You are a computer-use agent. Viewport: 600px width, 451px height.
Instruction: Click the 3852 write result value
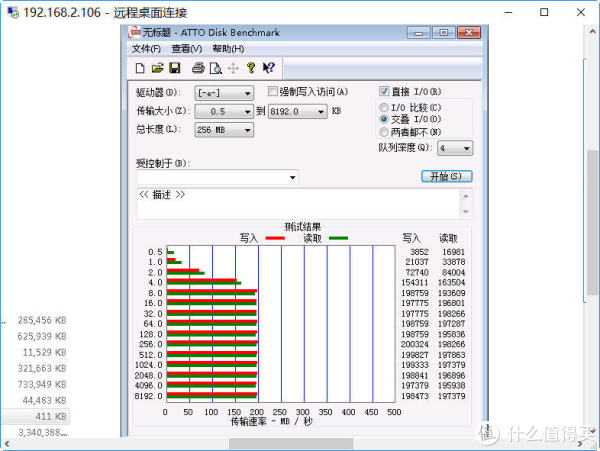pyautogui.click(x=419, y=252)
